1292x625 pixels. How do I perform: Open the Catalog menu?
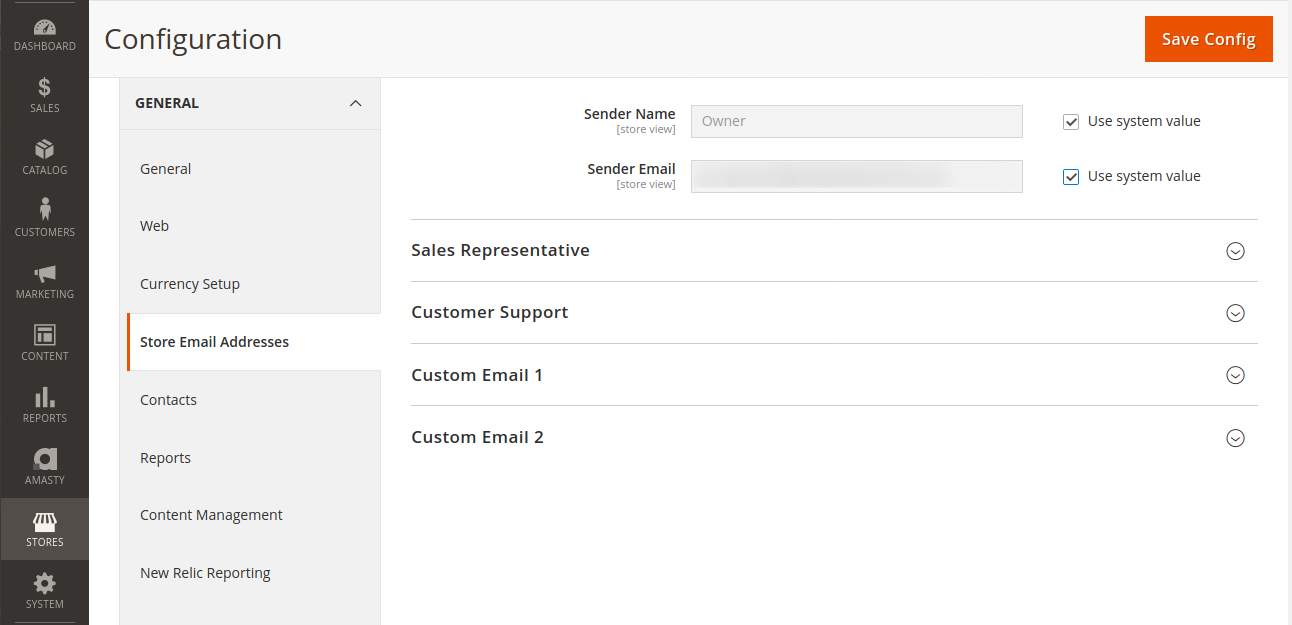coord(44,156)
